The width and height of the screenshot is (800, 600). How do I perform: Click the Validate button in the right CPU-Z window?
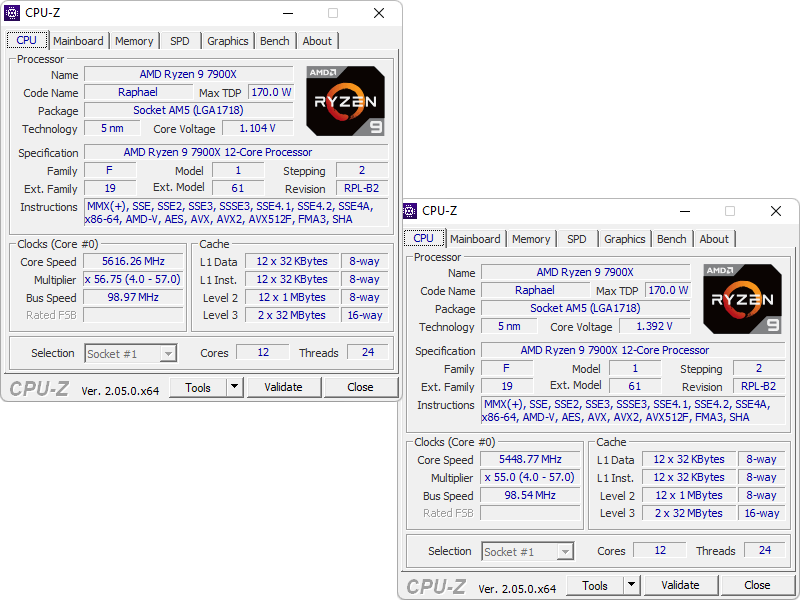pyautogui.click(x=681, y=585)
